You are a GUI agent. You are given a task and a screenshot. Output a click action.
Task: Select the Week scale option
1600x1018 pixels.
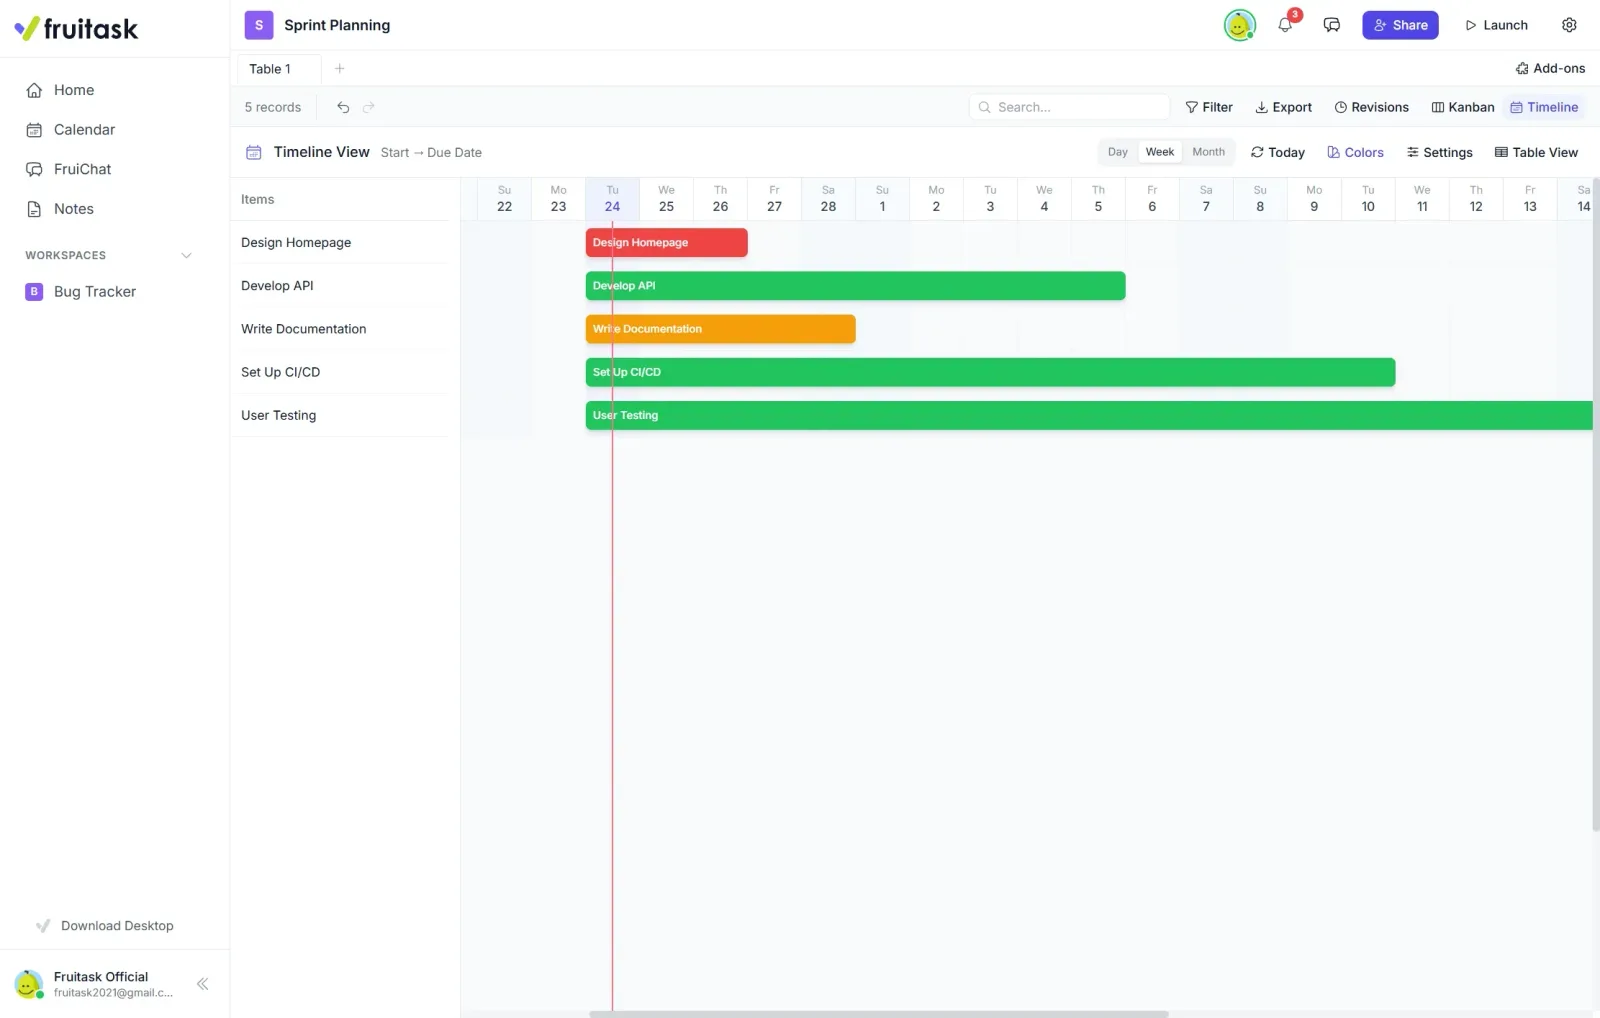pyautogui.click(x=1160, y=152)
